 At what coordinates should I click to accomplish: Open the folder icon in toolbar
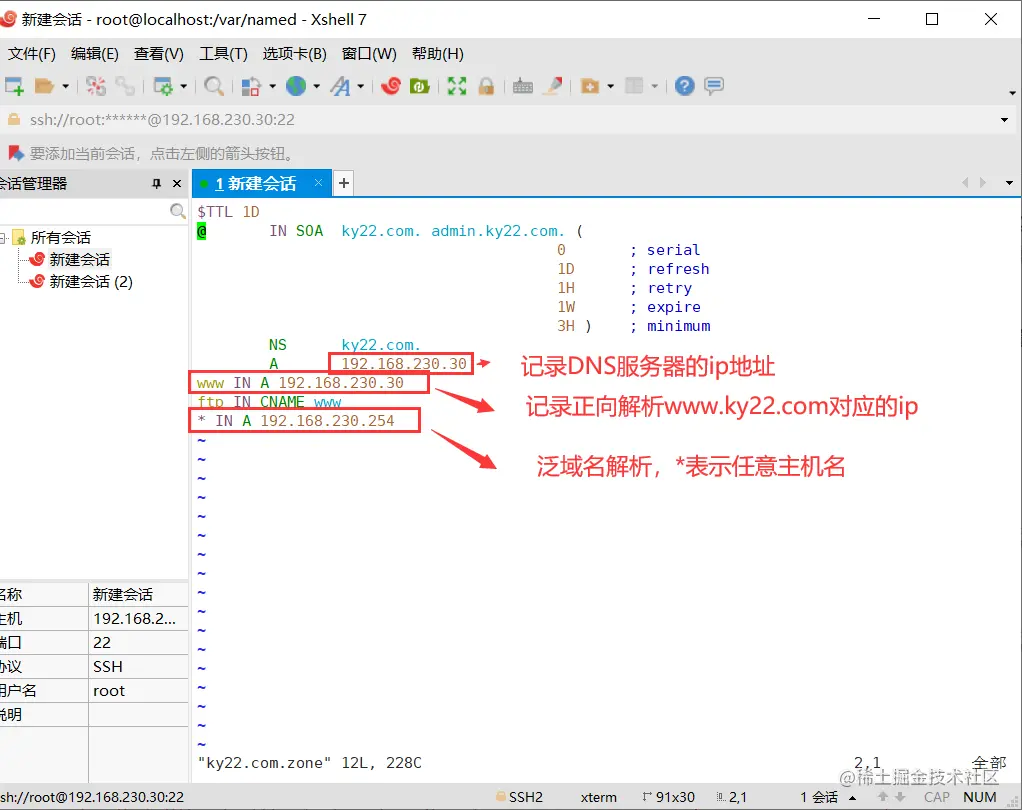tap(44, 86)
